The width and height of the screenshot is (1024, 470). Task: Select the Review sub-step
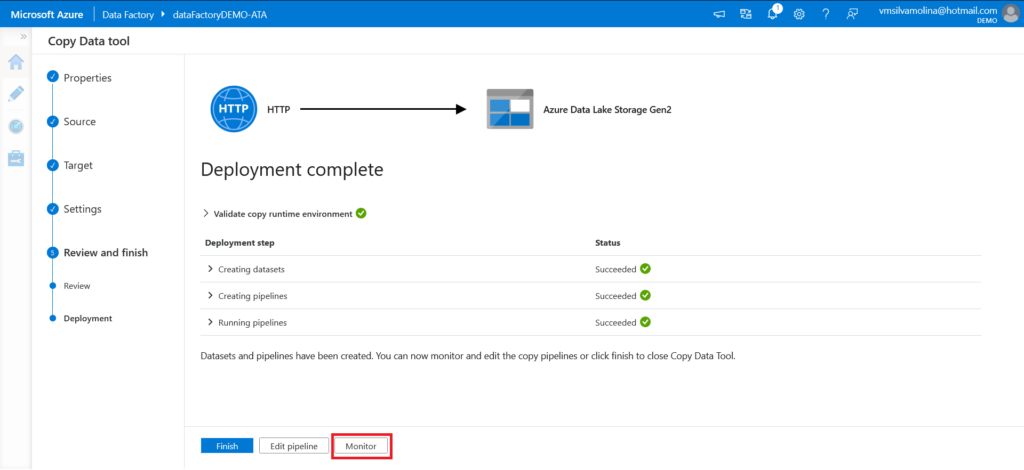[x=77, y=286]
